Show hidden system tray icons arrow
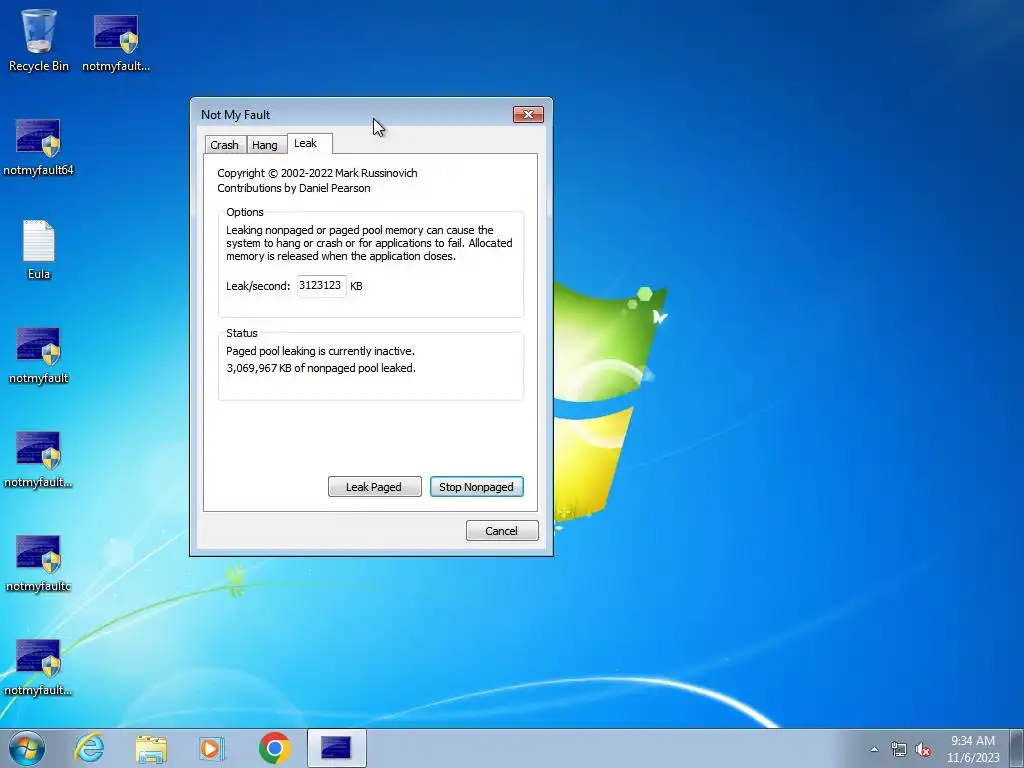The height and width of the screenshot is (768, 1024). (x=874, y=750)
